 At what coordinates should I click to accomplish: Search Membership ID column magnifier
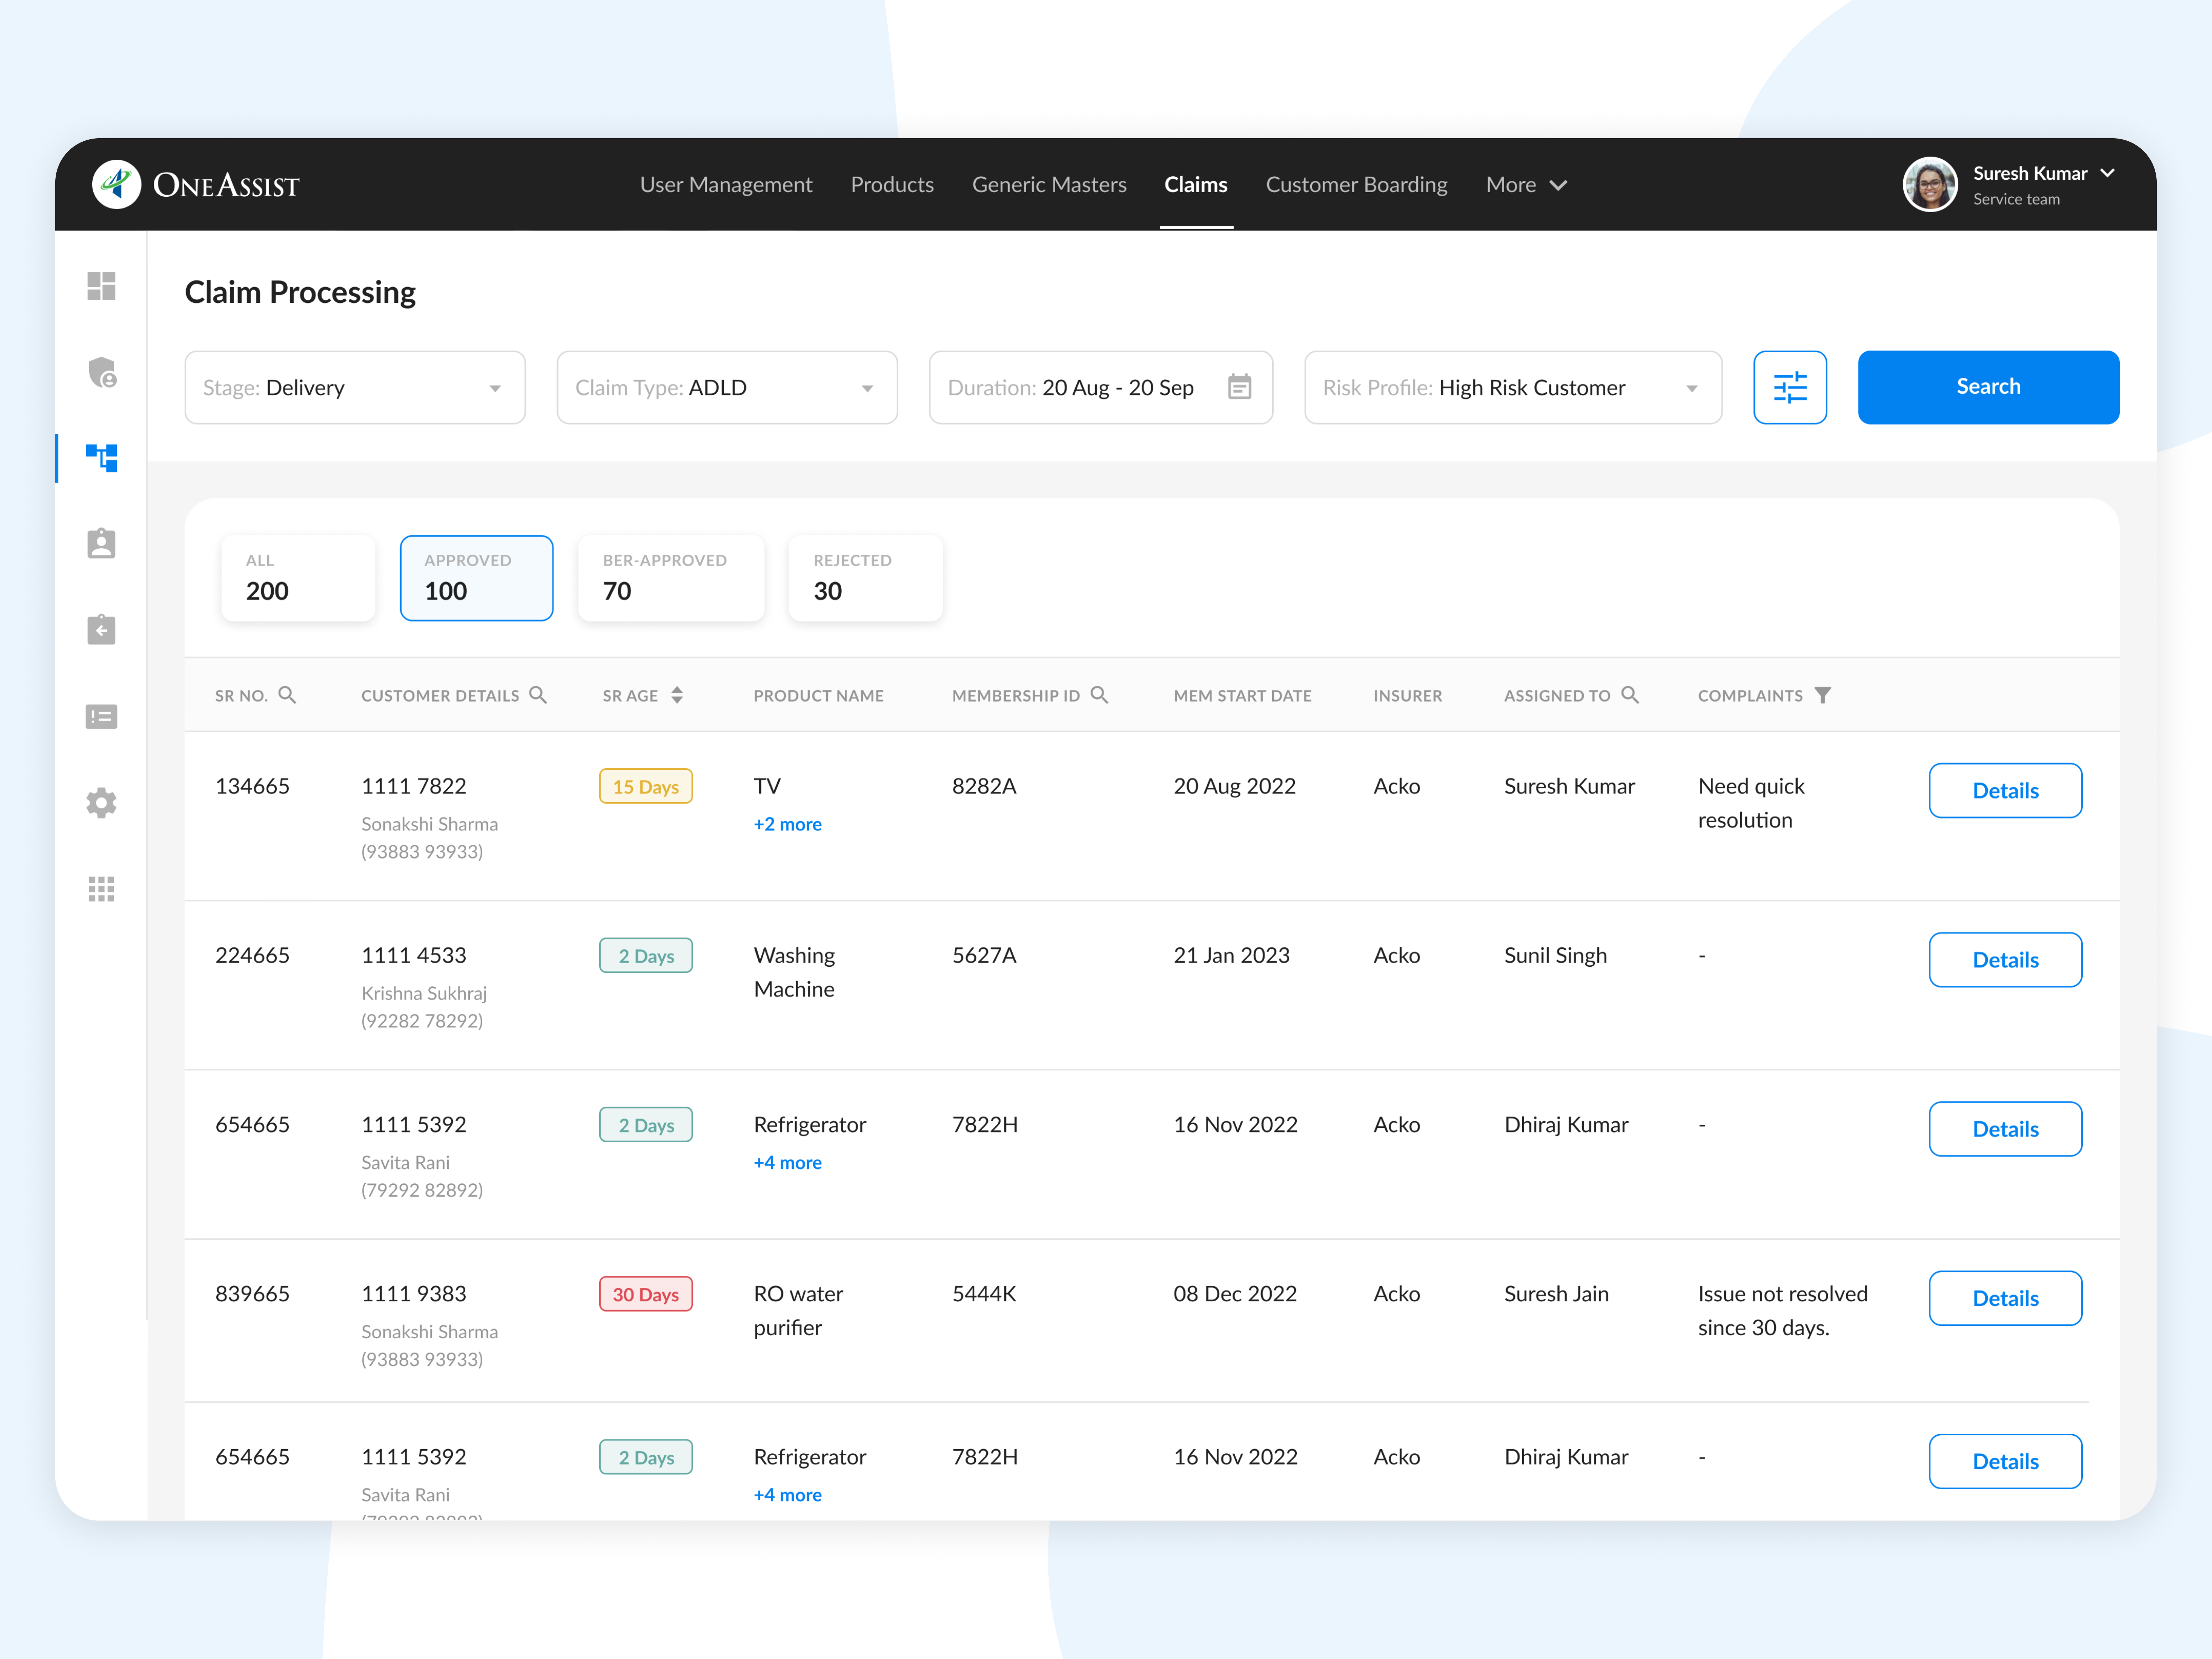coord(1099,695)
